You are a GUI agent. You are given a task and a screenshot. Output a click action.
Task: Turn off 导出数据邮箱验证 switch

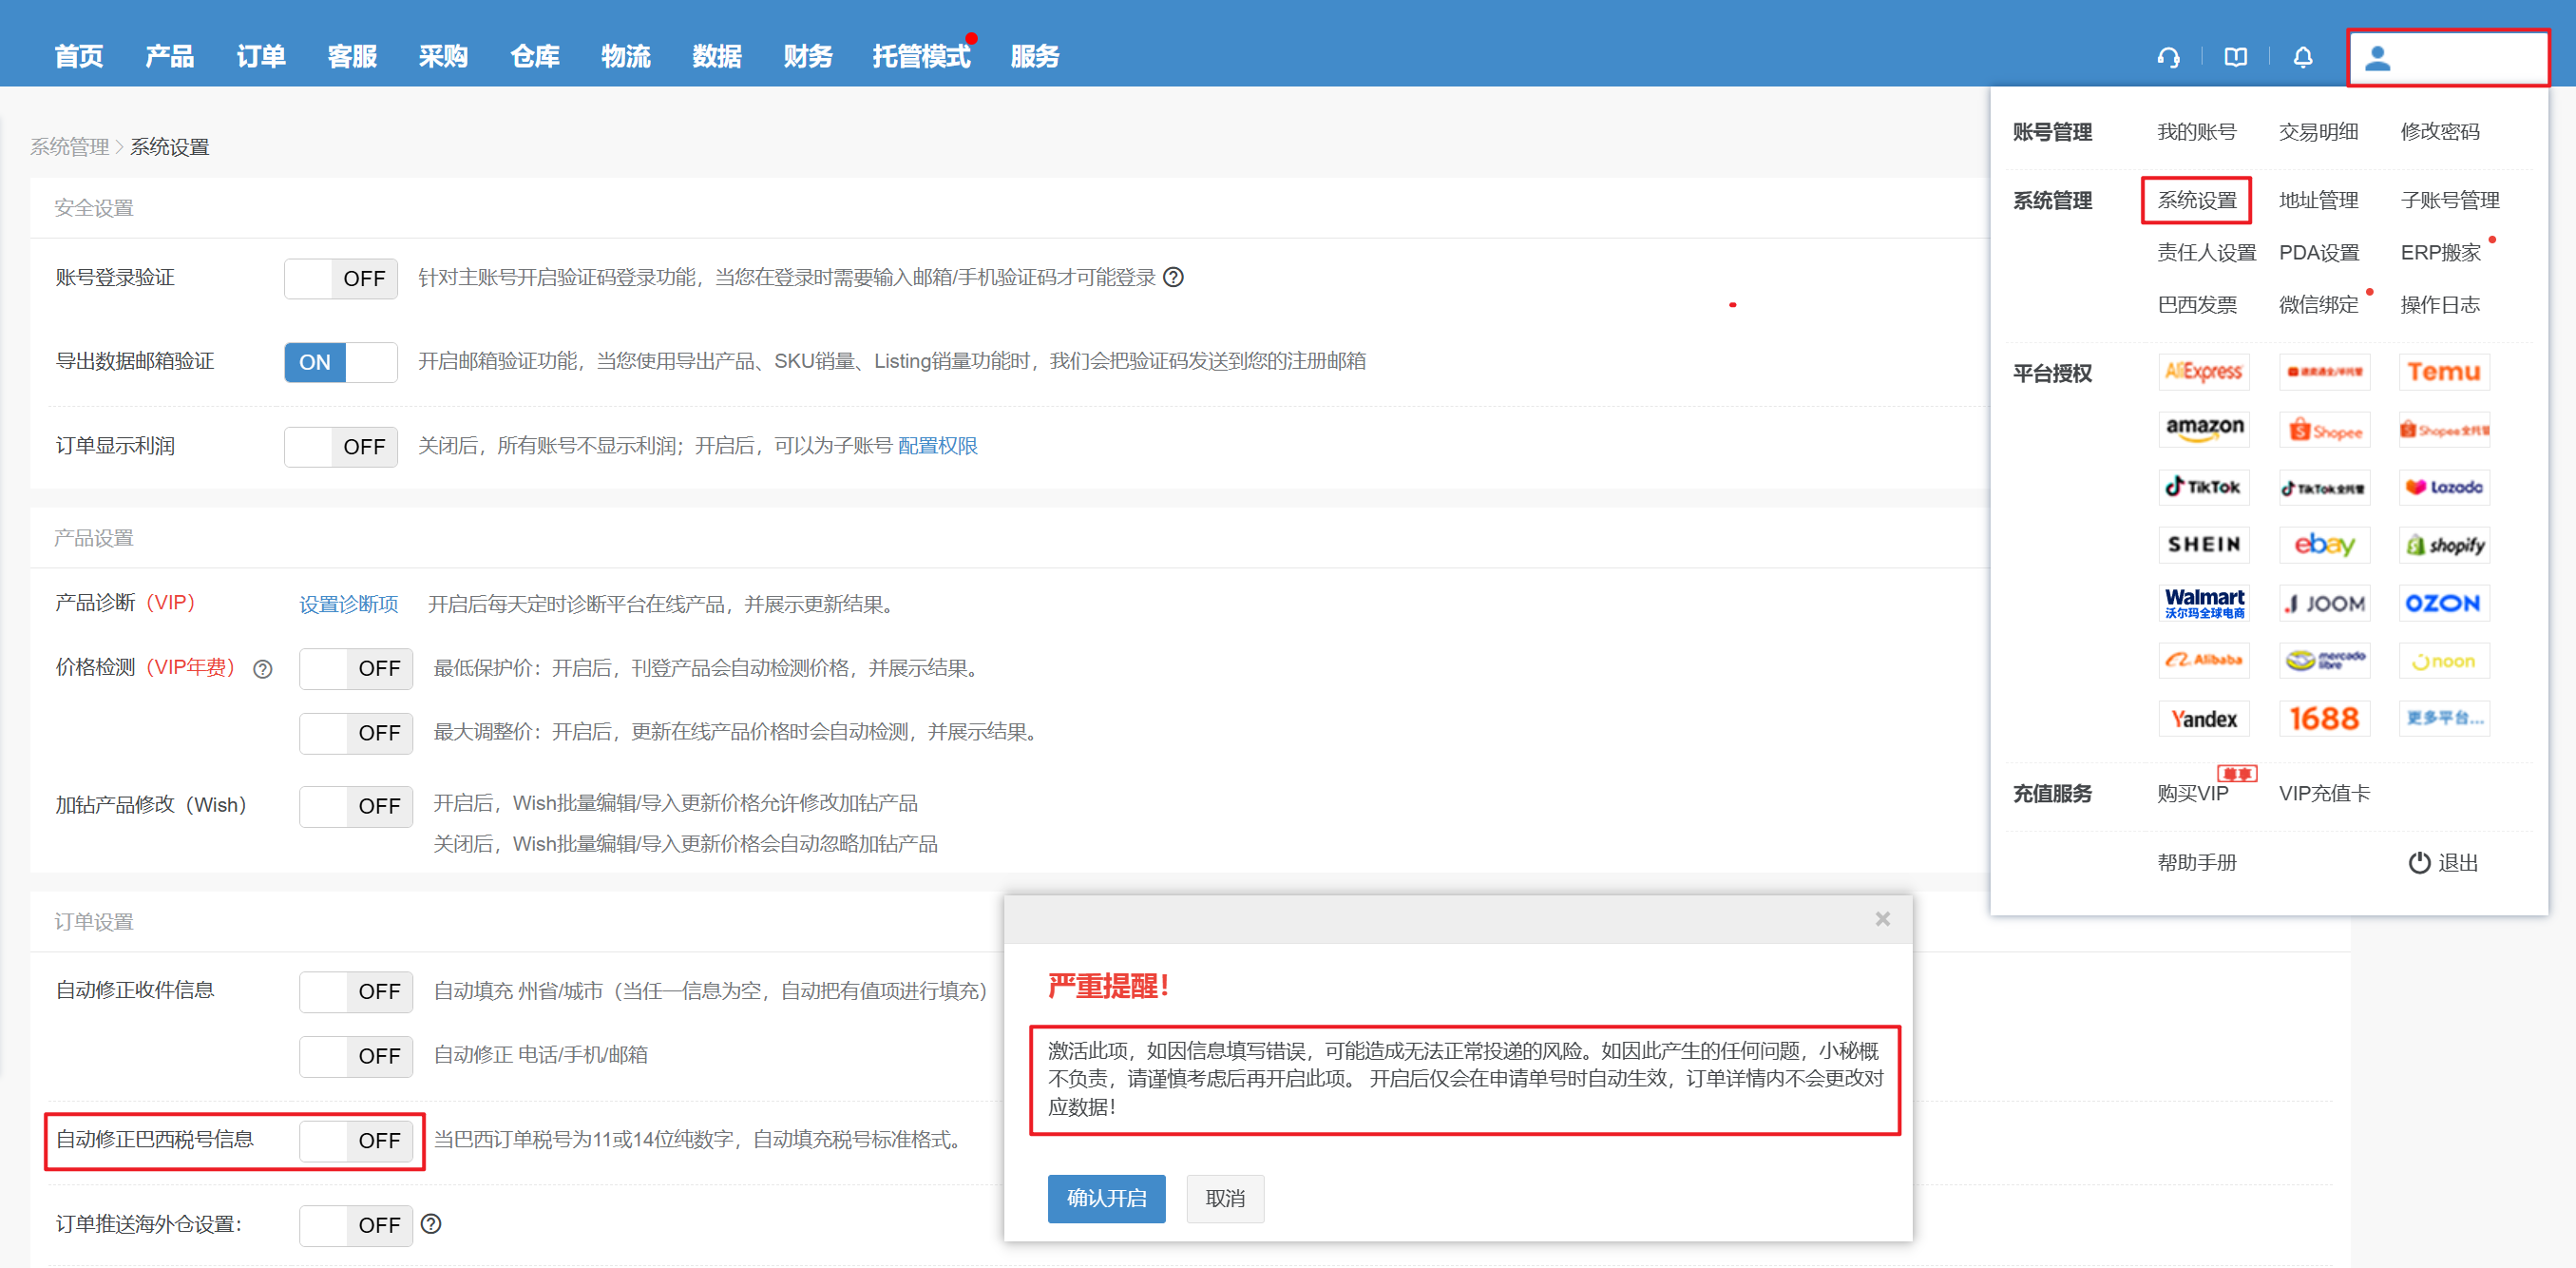pyautogui.click(x=340, y=362)
